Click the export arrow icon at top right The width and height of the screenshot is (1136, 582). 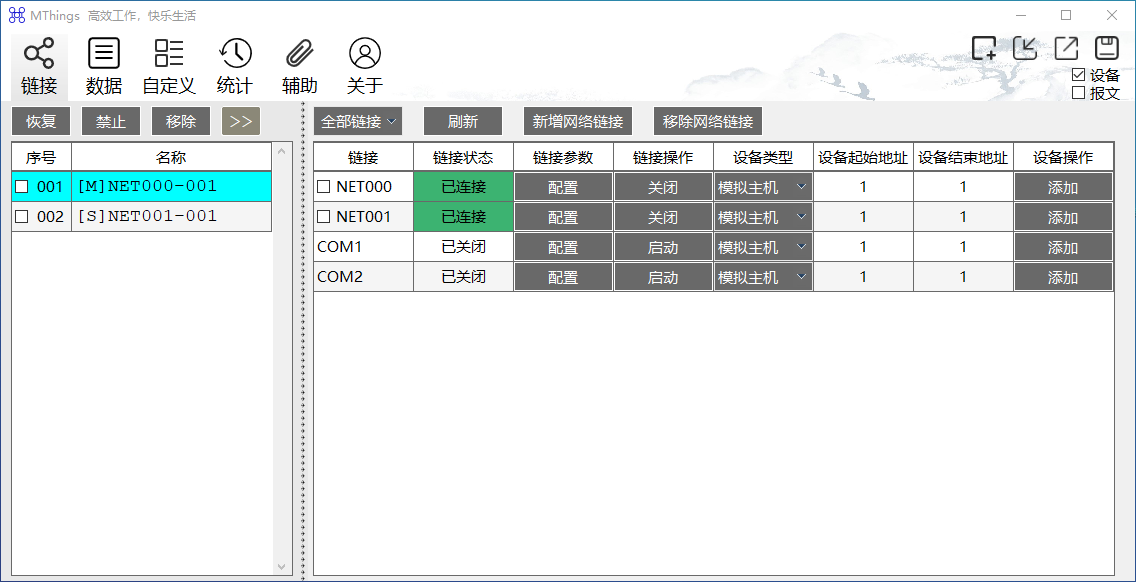1066,48
